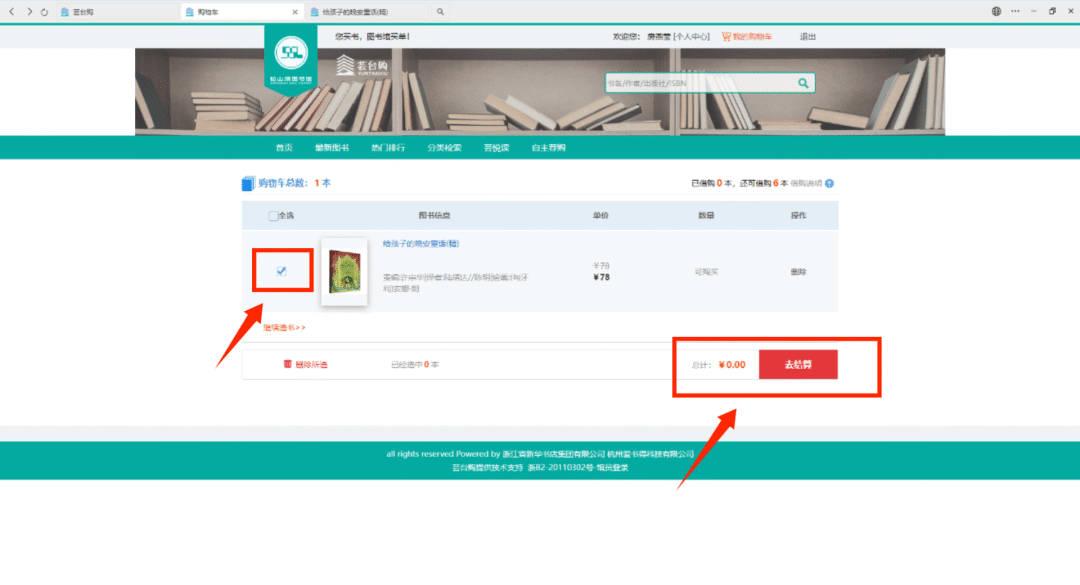Image resolution: width=1080 pixels, height=585 pixels.
Task: Open the 给孩子的晚安童谣(精) book title link
Action: 421,243
